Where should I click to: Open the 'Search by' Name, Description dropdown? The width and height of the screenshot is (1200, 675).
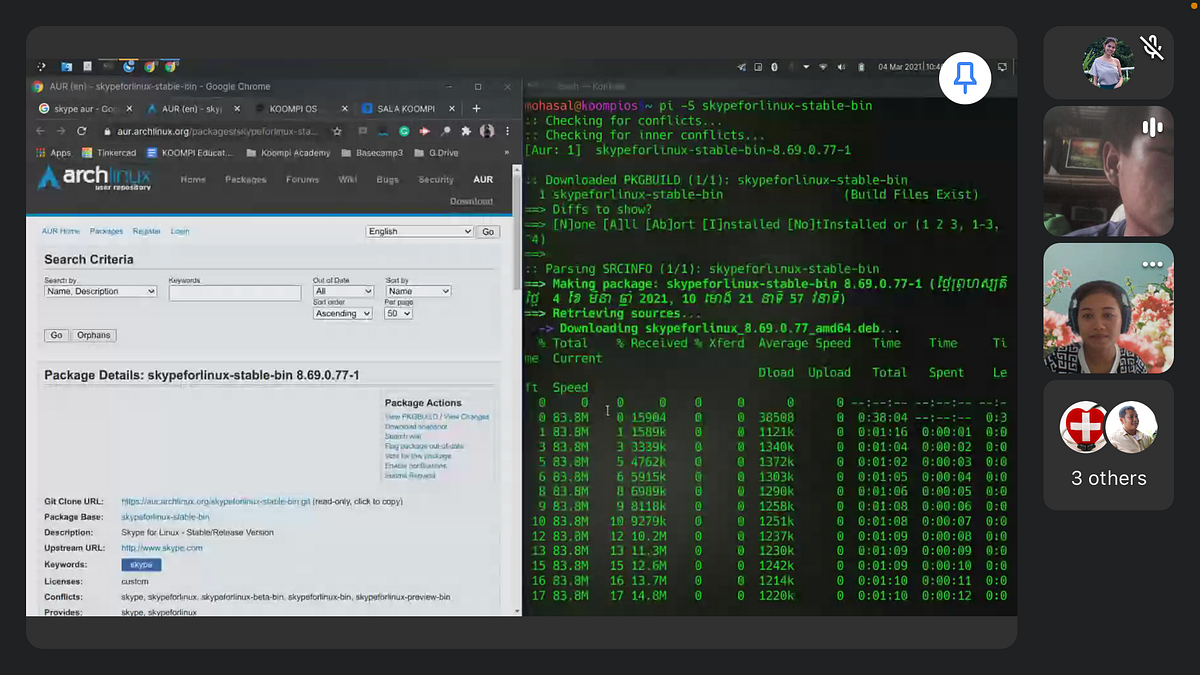click(100, 291)
